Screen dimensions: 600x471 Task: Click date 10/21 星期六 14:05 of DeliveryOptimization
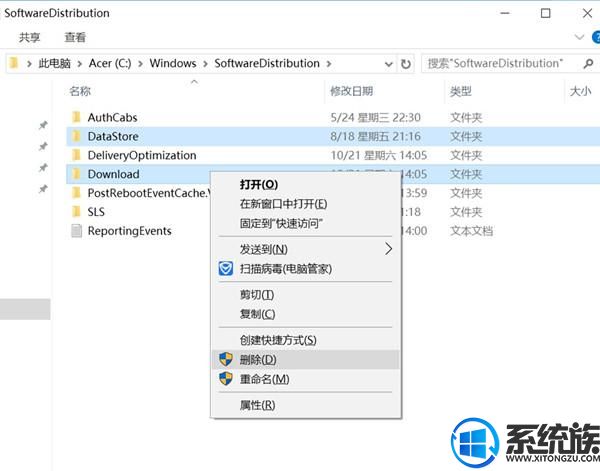pyautogui.click(x=378, y=155)
